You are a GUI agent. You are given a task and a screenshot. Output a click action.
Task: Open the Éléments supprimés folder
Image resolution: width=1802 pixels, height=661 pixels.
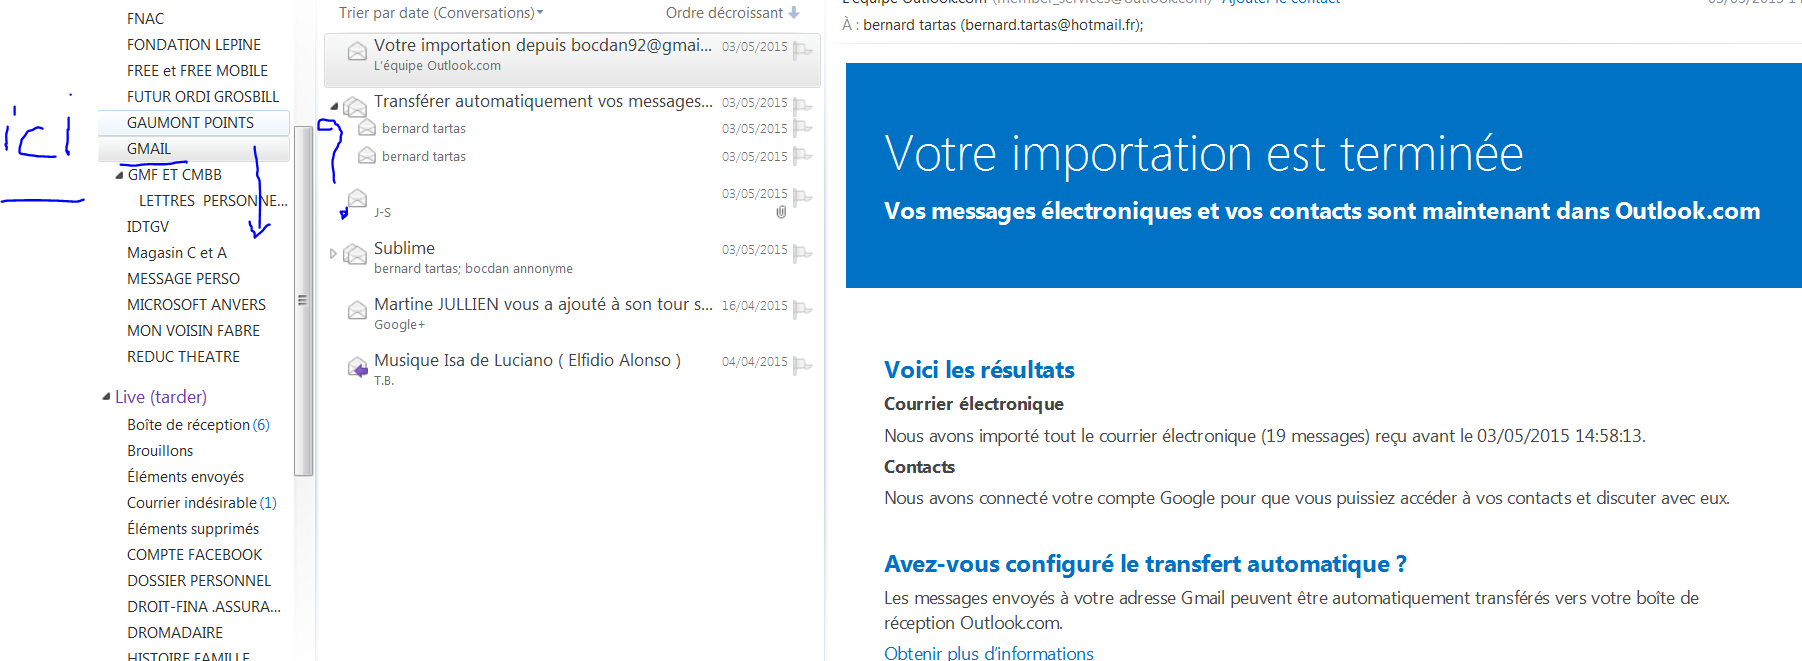pyautogui.click(x=193, y=529)
